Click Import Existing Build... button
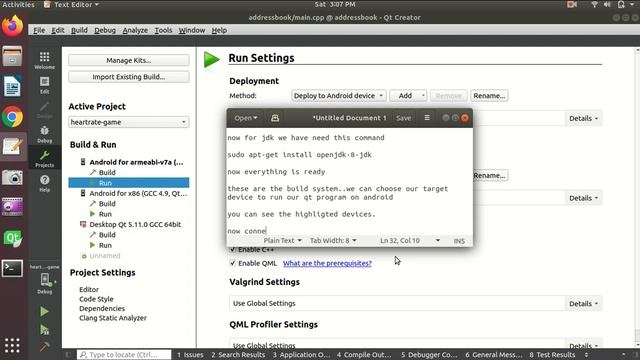Screen dimensions: 640x360 pos(129,77)
